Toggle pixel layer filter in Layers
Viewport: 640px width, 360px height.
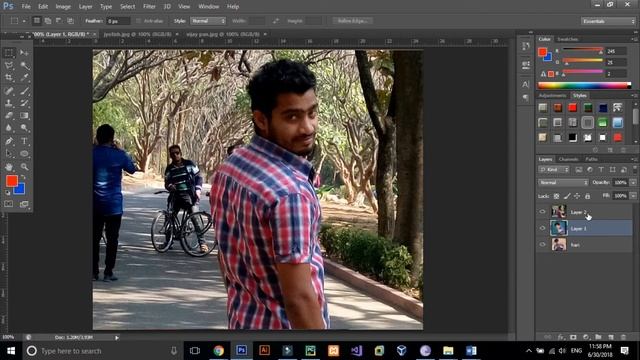click(579, 170)
